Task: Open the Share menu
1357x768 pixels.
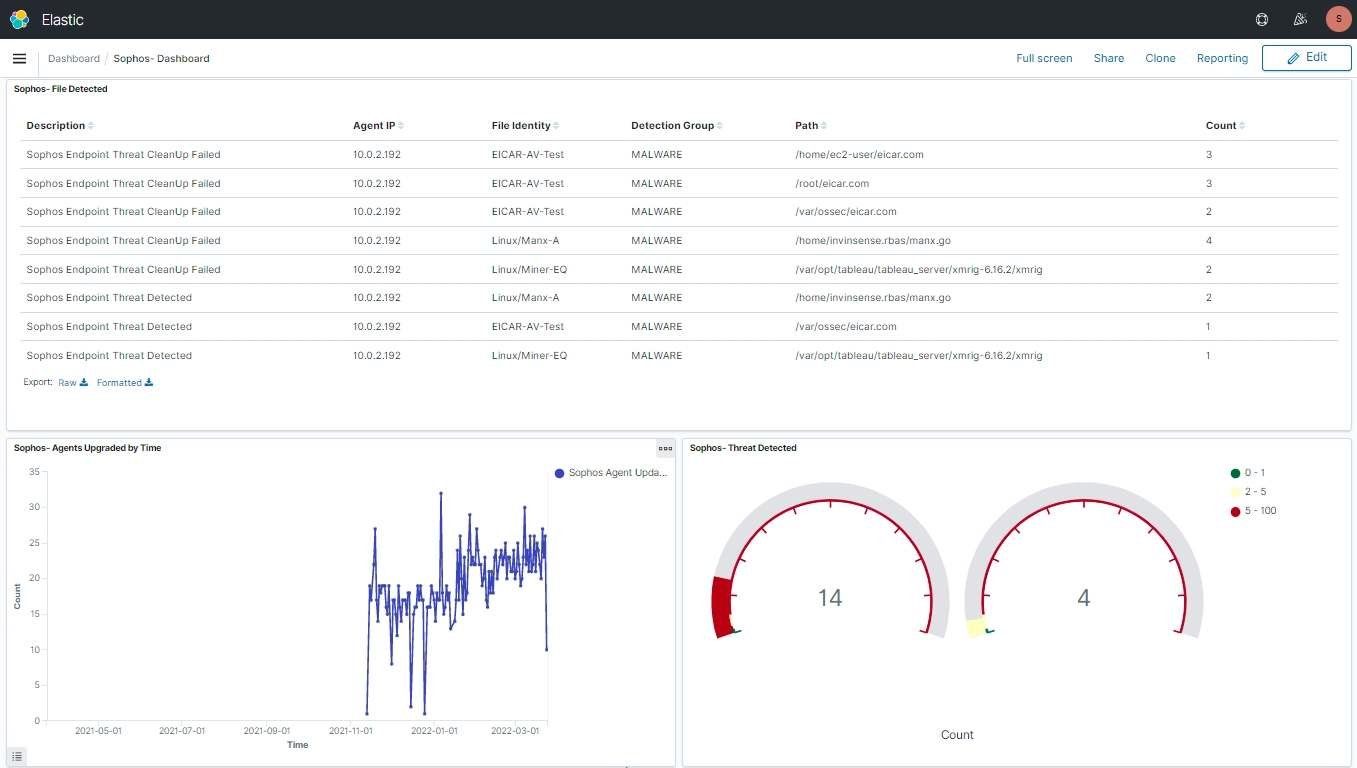Action: point(1108,58)
